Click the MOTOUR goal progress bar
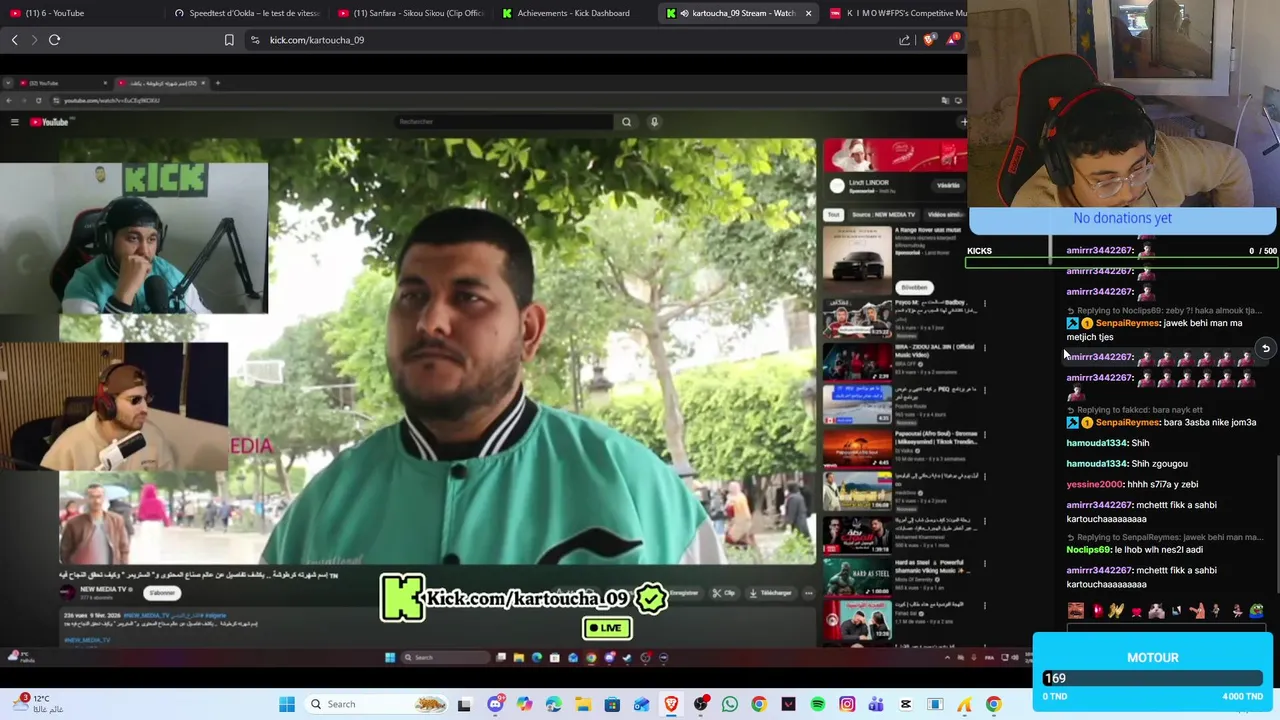 coord(1152,678)
